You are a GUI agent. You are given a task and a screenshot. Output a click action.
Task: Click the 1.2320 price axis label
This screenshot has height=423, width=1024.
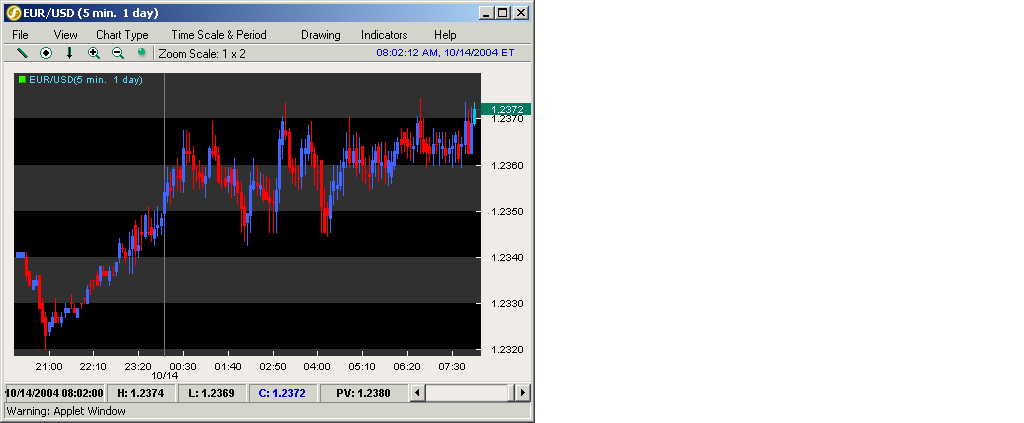point(507,349)
